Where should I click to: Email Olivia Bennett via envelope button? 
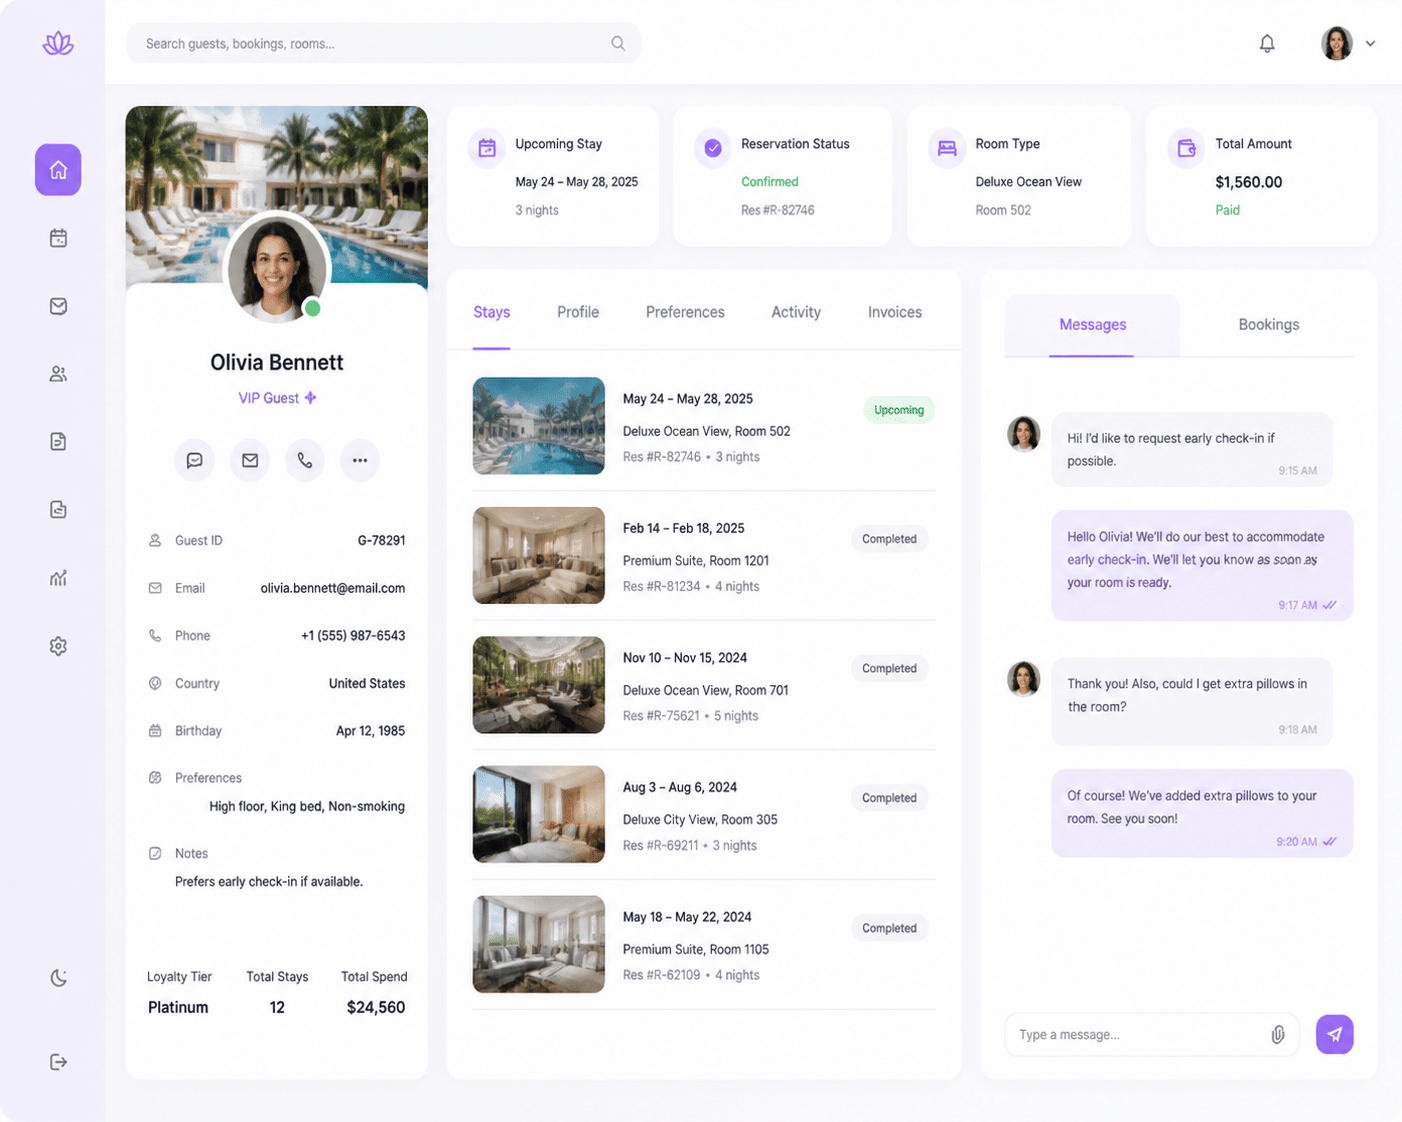[250, 460]
